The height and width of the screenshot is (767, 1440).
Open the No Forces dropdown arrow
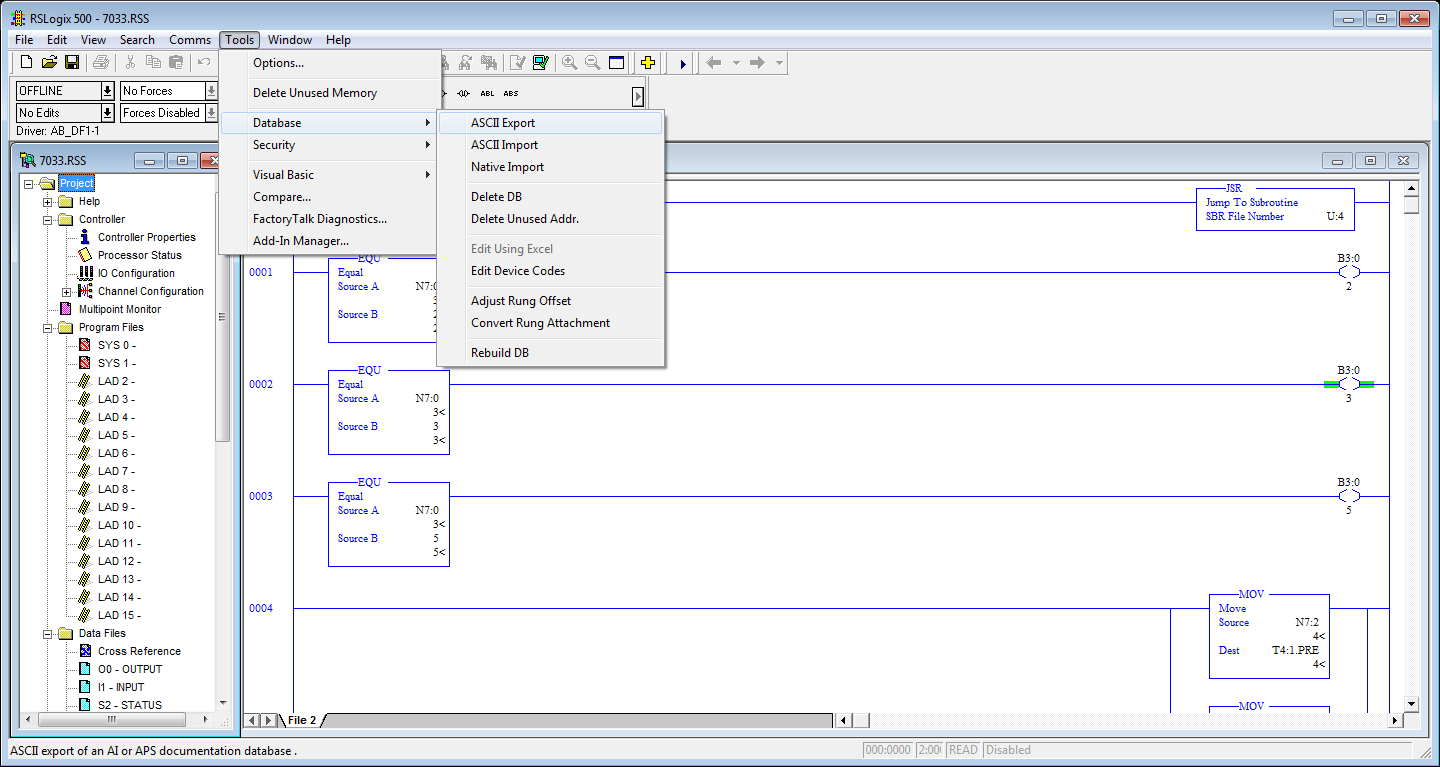pos(212,91)
